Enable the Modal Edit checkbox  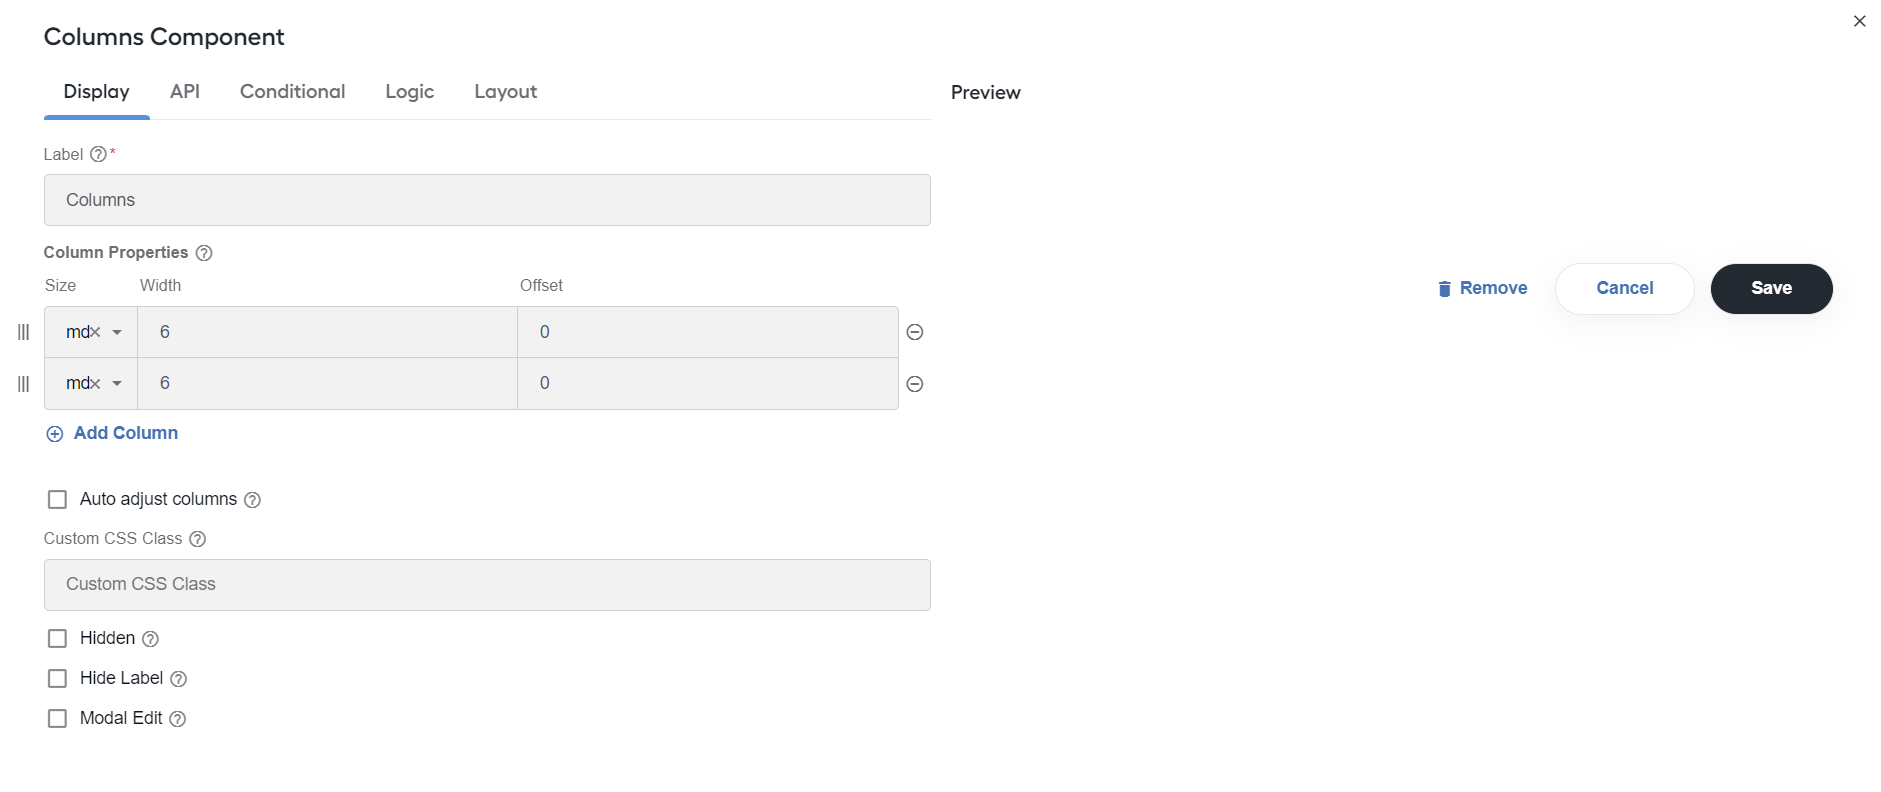[x=58, y=718]
